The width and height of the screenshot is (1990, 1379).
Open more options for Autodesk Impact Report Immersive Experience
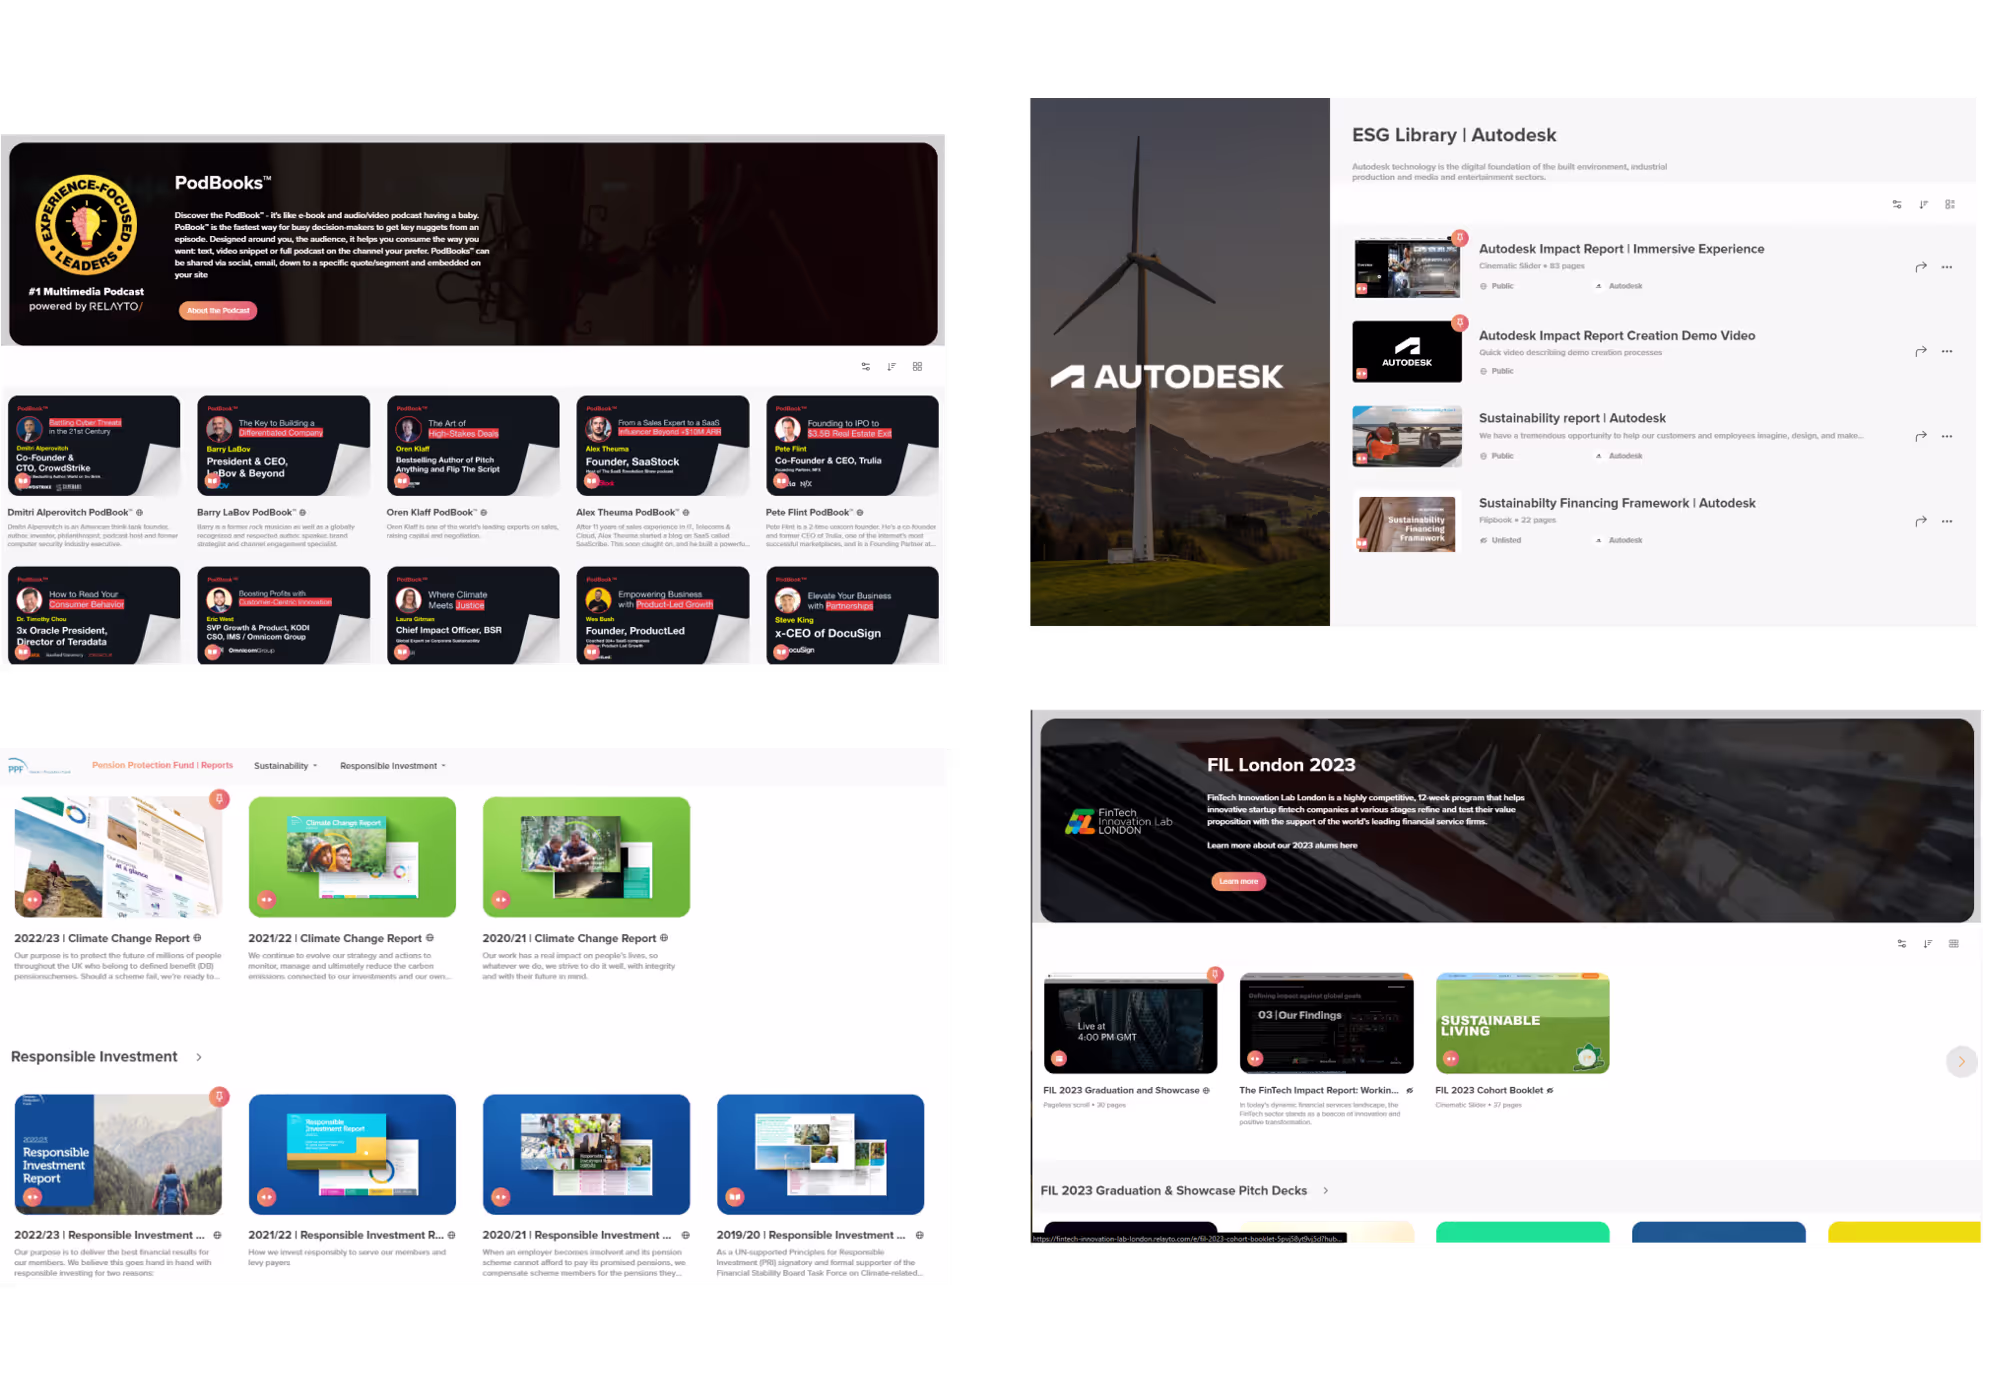1947,267
